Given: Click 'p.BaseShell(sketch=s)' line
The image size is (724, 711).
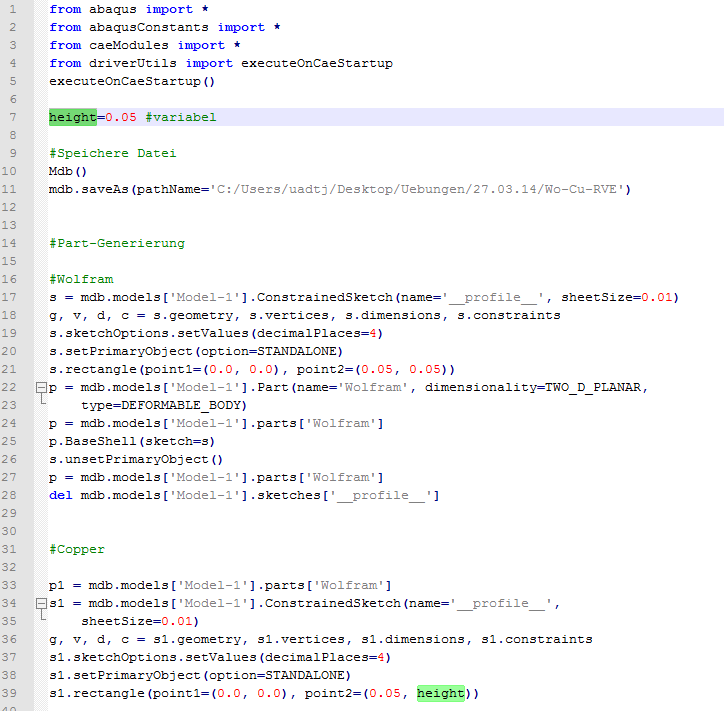Looking at the screenshot, I should pos(132,441).
